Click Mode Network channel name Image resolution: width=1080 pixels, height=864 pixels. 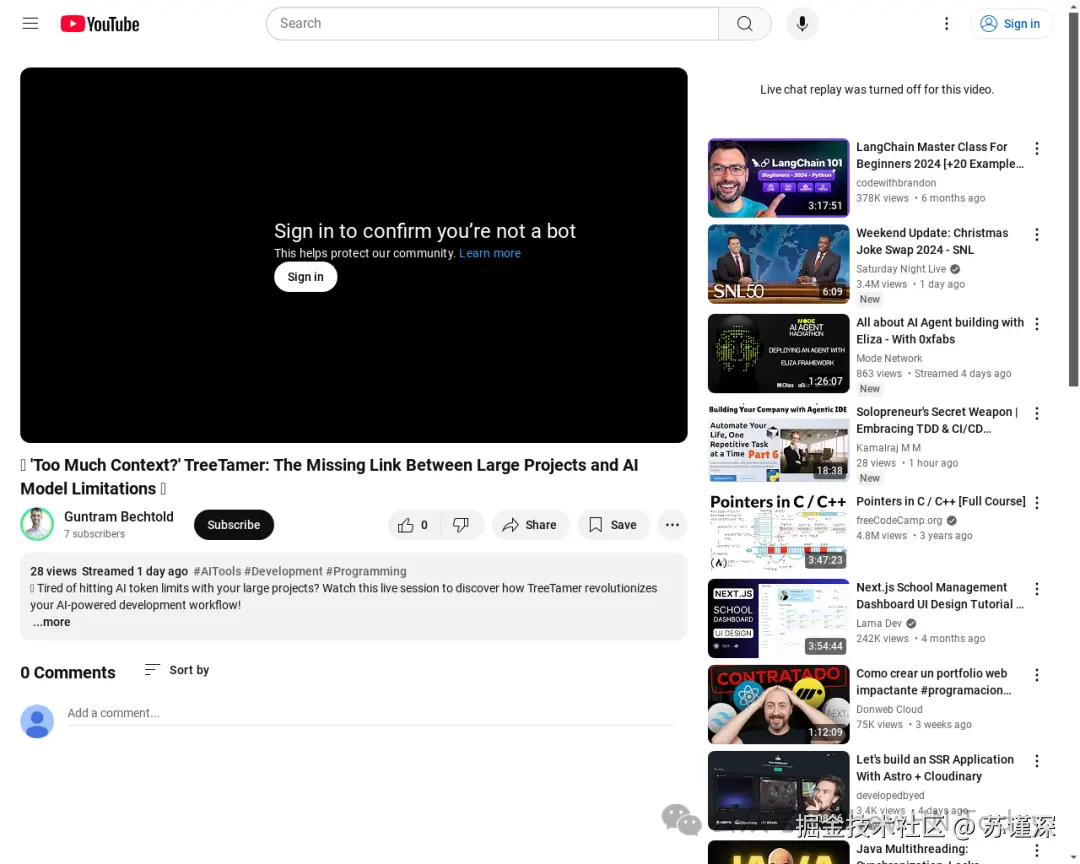pyautogui.click(x=889, y=358)
